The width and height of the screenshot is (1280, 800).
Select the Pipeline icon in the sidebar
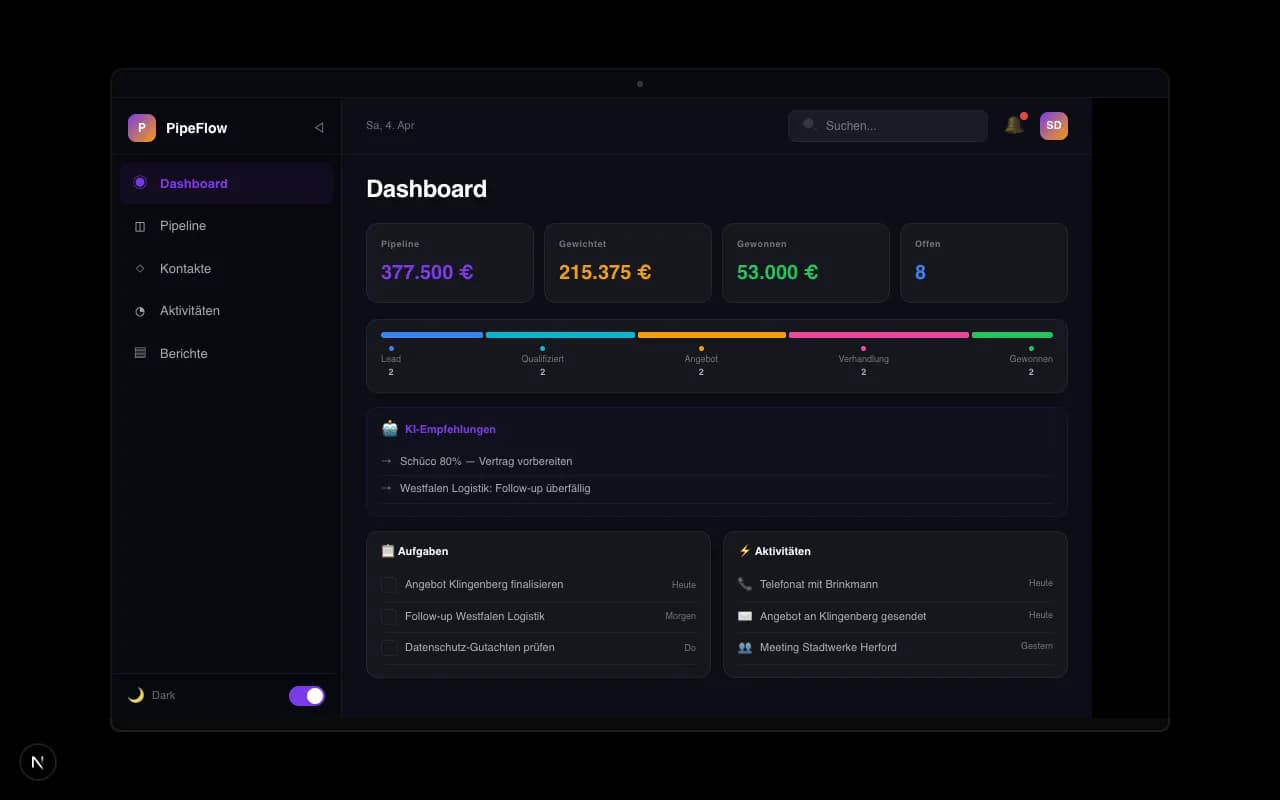pyautogui.click(x=140, y=226)
